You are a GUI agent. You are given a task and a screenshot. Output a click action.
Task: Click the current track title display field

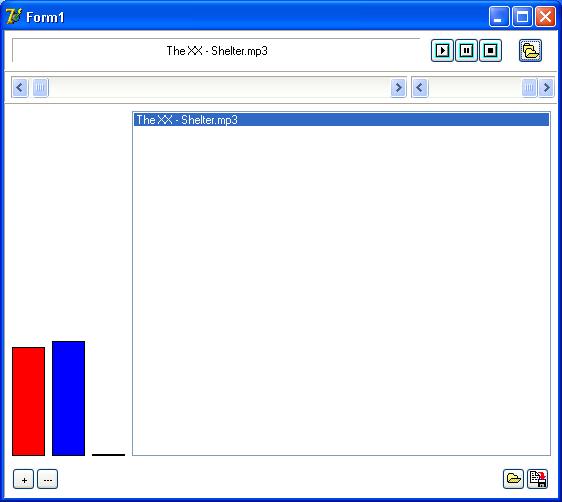click(216, 51)
